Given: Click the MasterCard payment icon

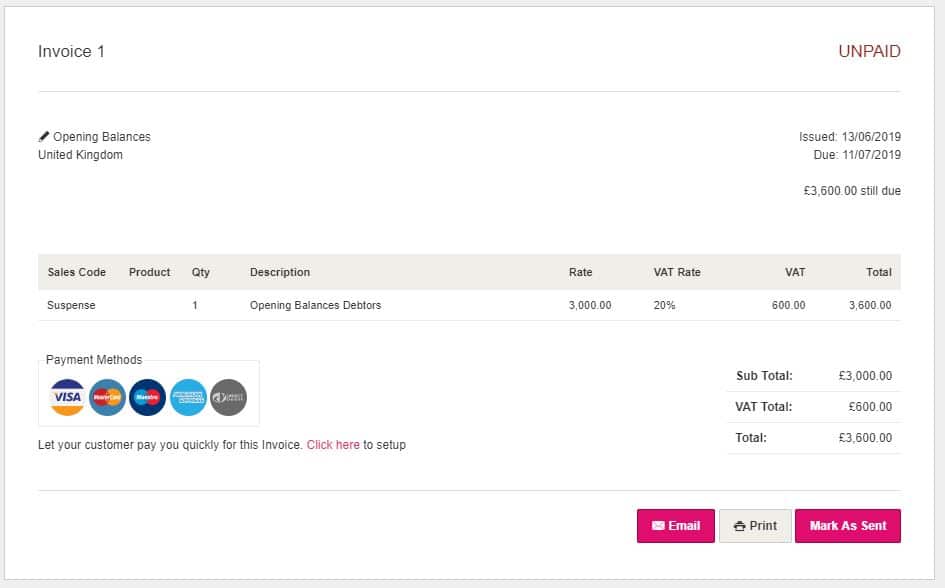Looking at the screenshot, I should pos(108,397).
